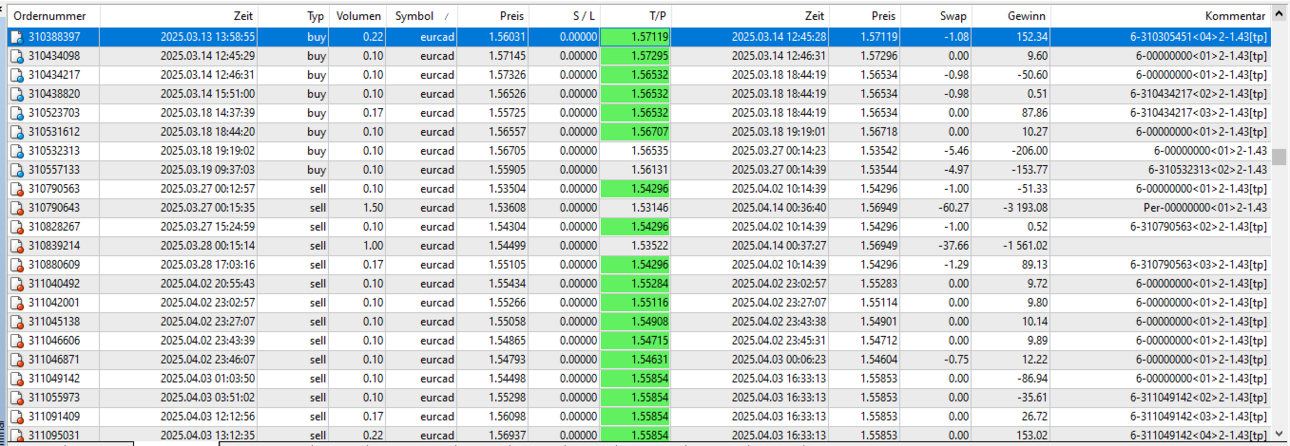
Task: Click the order icon beside 310388397
Action: 16,36
